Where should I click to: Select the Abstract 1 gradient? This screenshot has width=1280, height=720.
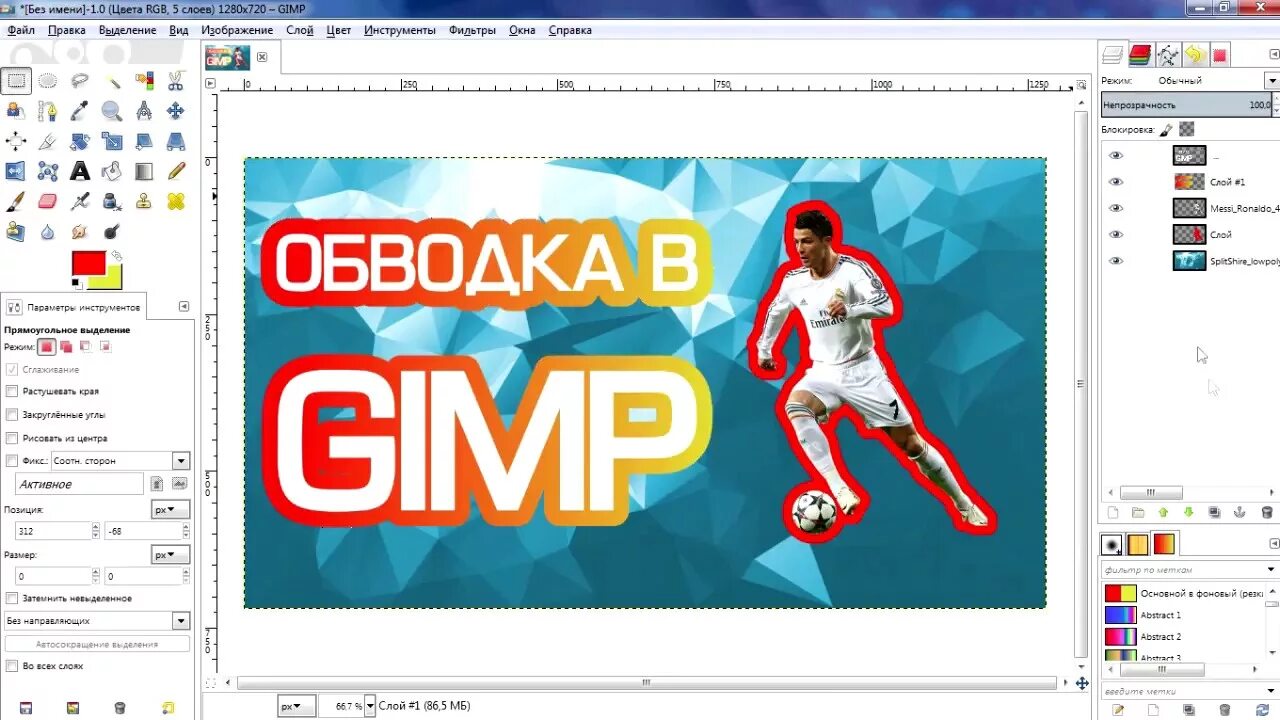(1160, 615)
